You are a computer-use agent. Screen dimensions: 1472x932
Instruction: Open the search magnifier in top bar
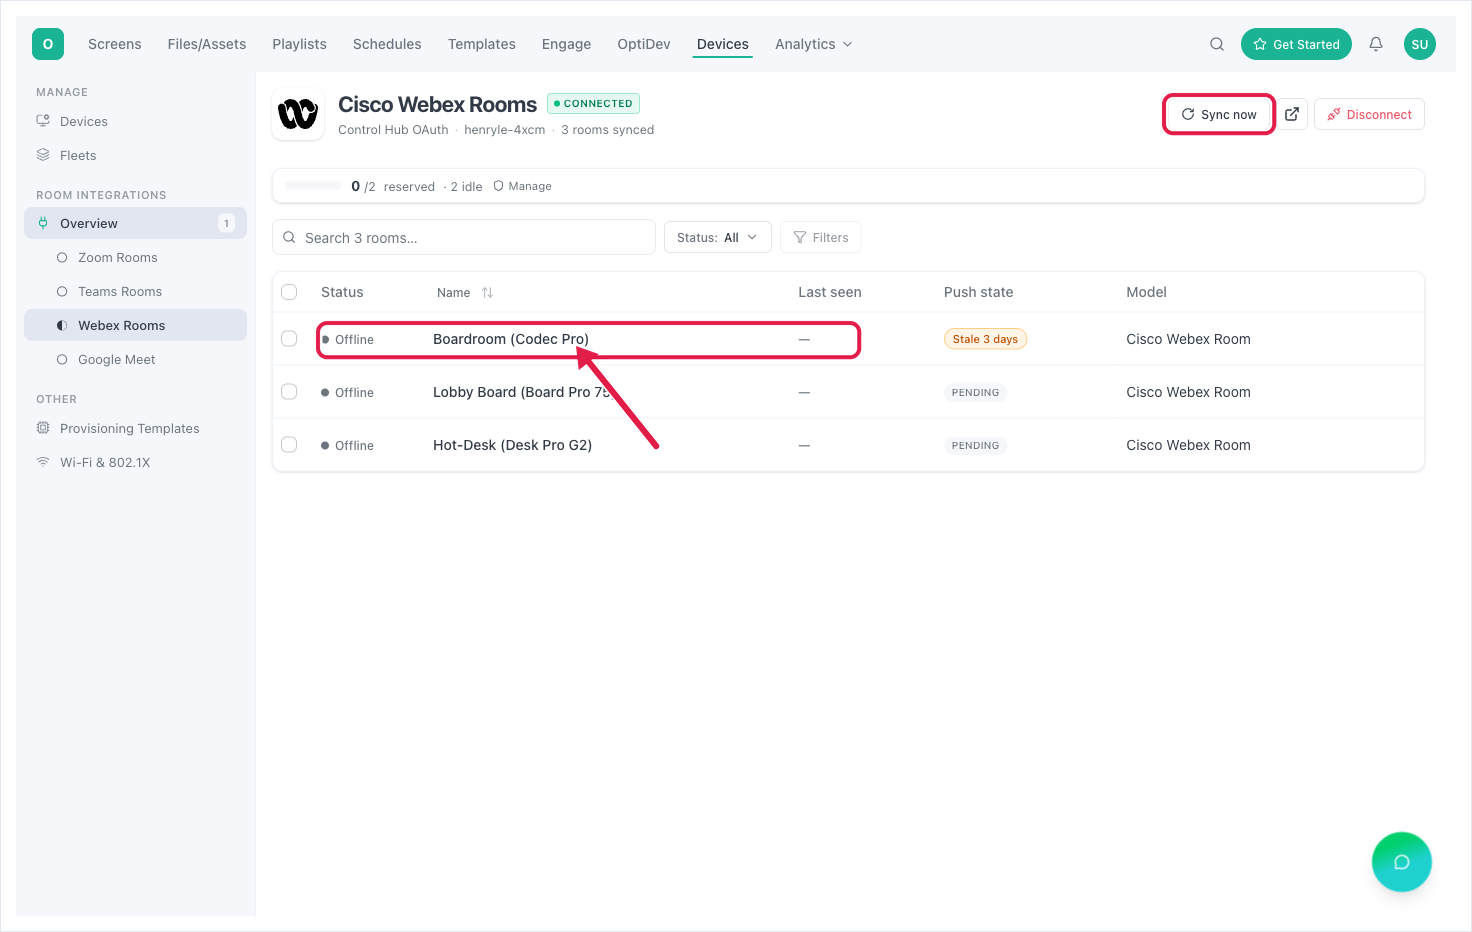[1217, 44]
